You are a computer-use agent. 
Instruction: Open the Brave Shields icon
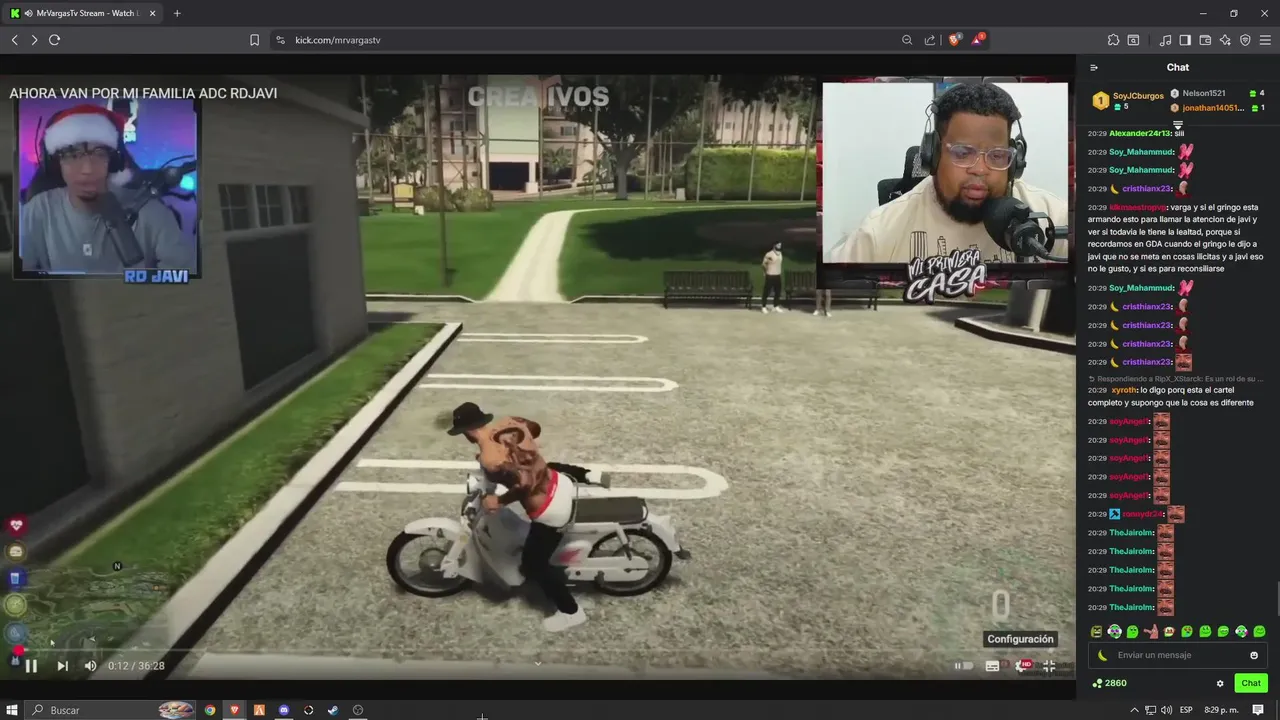[955, 40]
